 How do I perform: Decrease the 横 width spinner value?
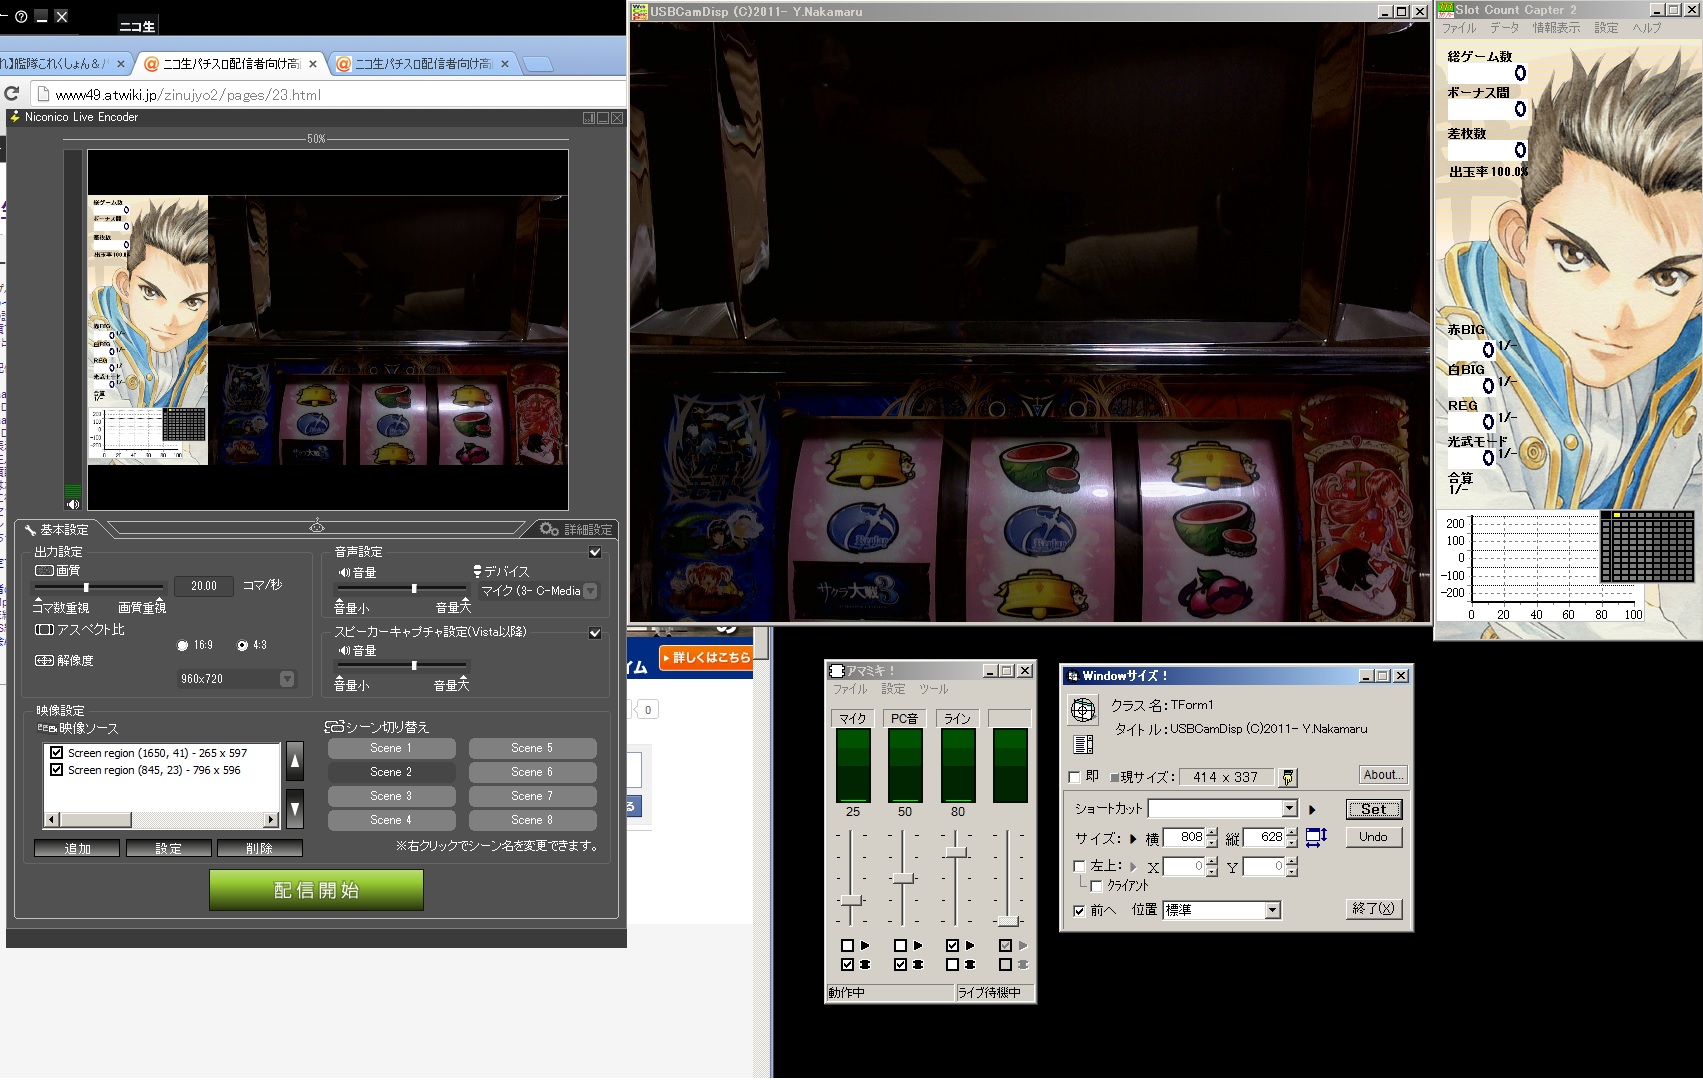pos(1212,842)
